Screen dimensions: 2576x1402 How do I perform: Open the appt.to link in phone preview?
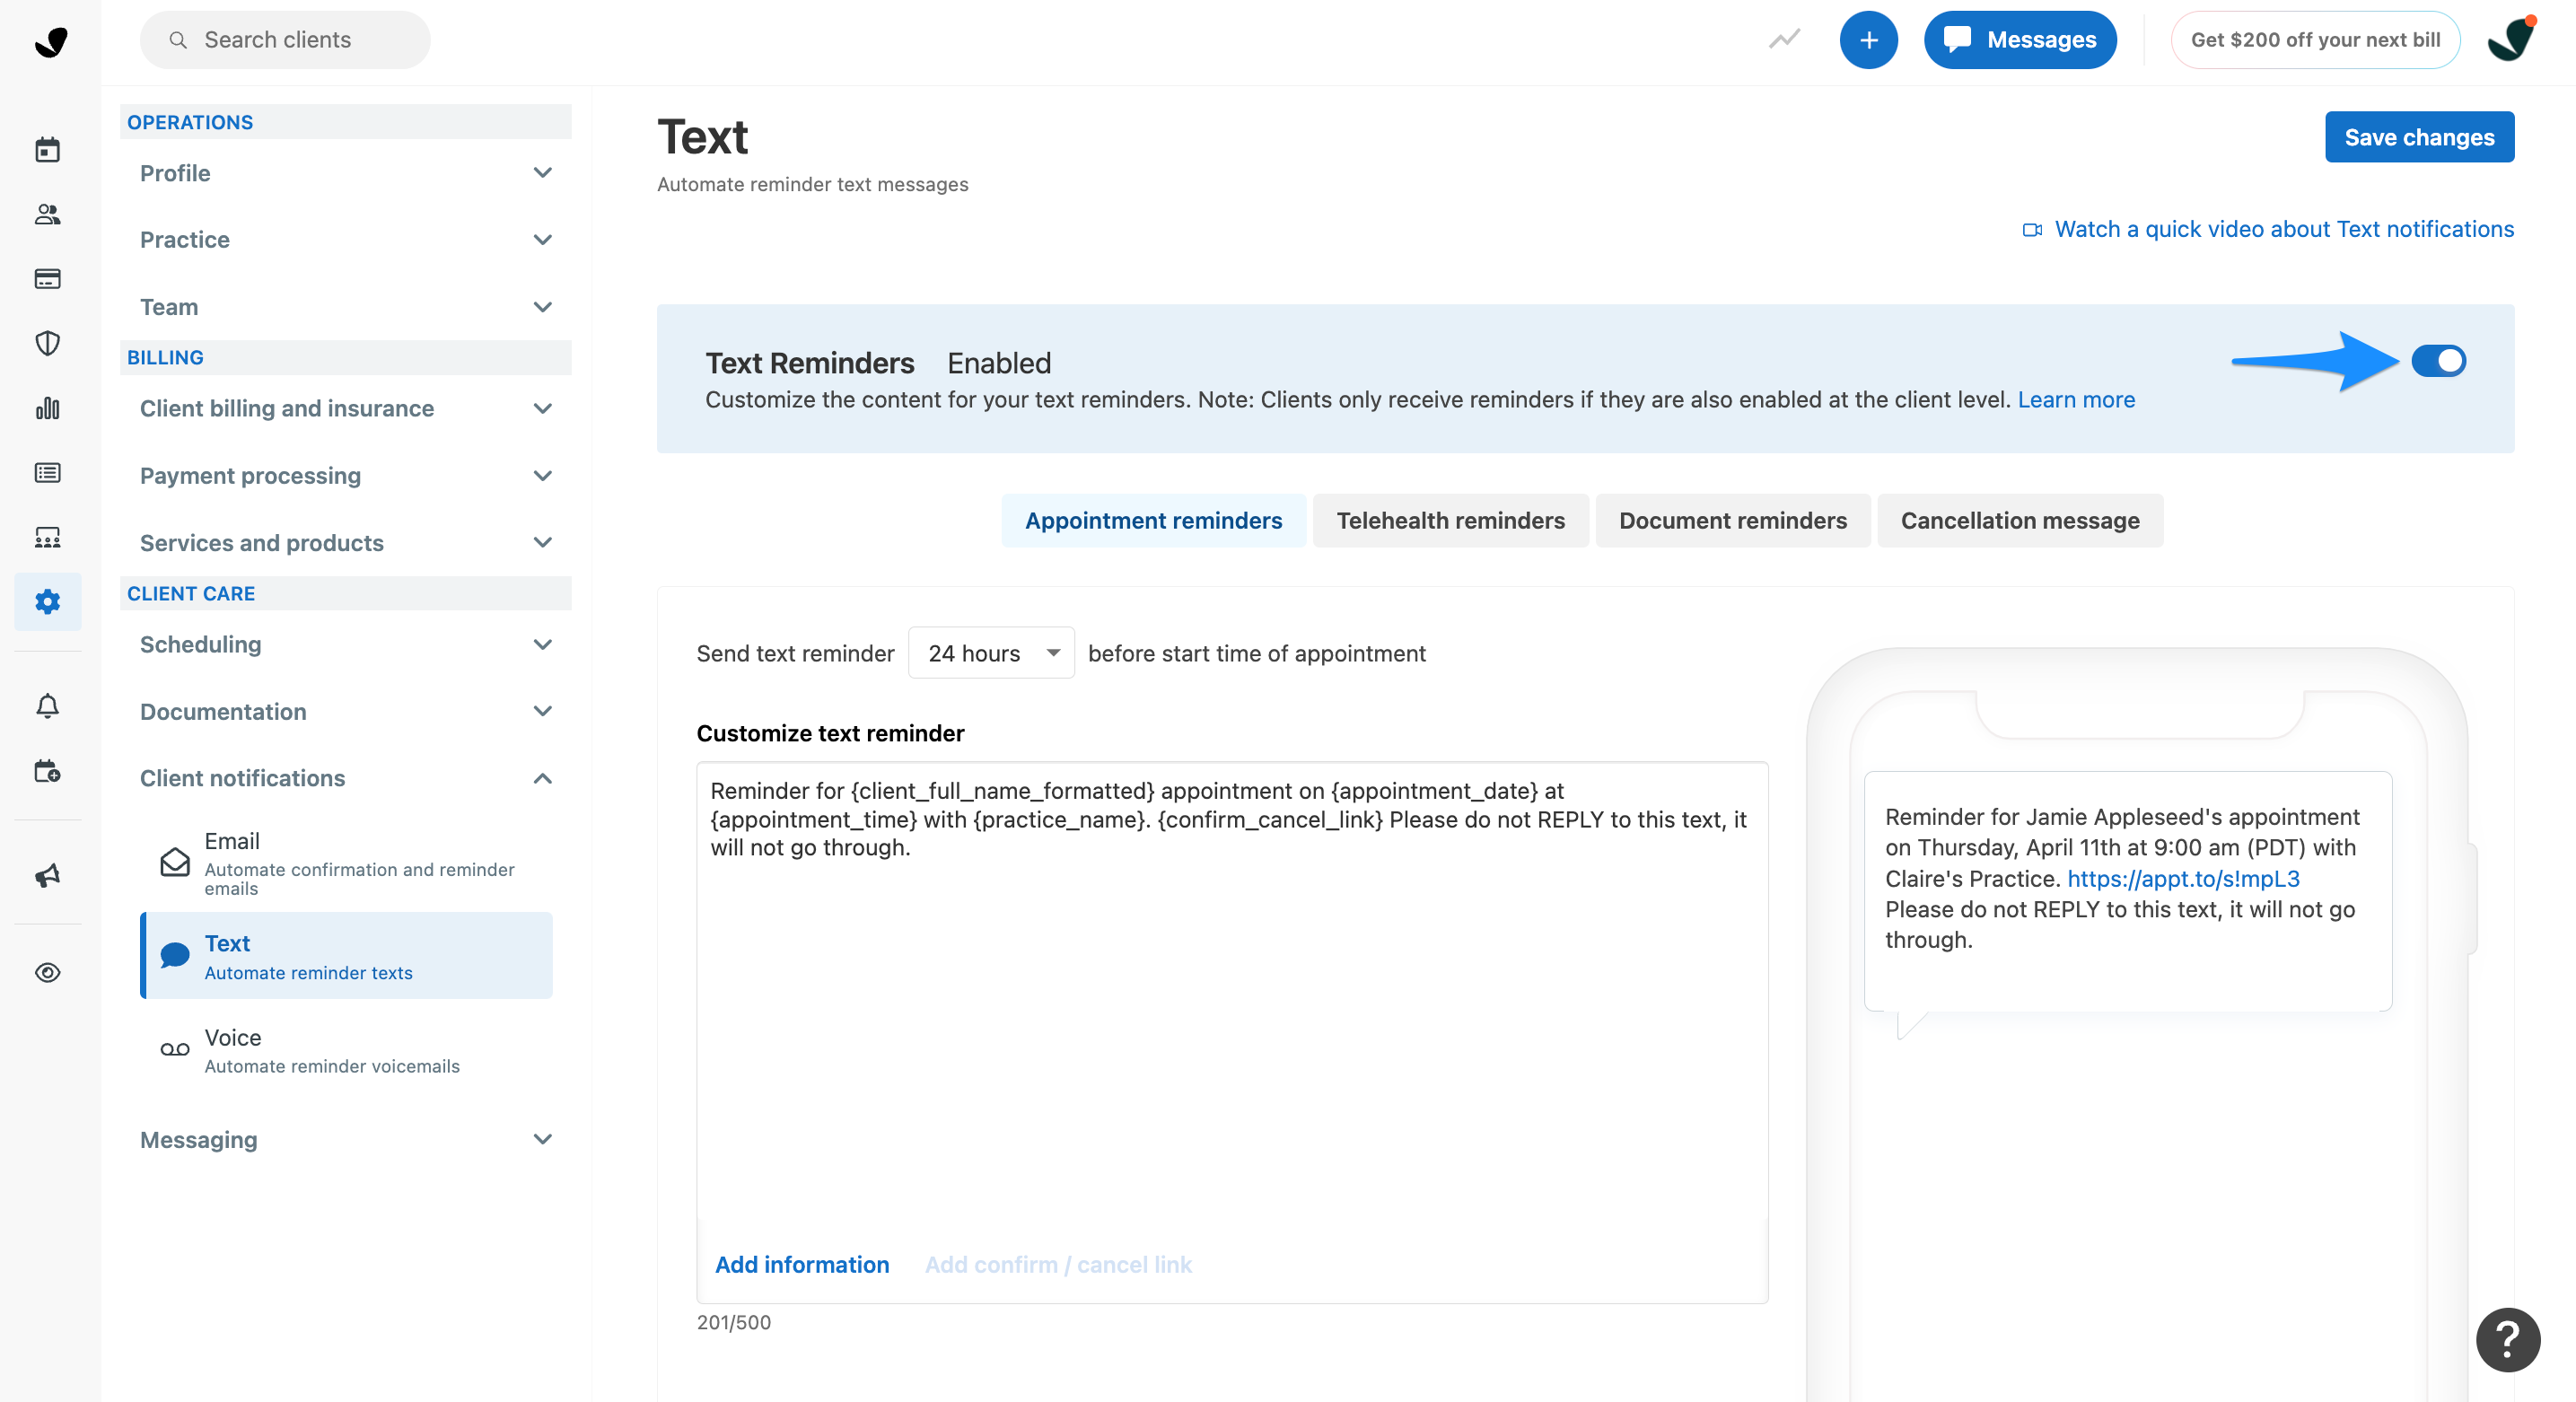(x=2183, y=879)
